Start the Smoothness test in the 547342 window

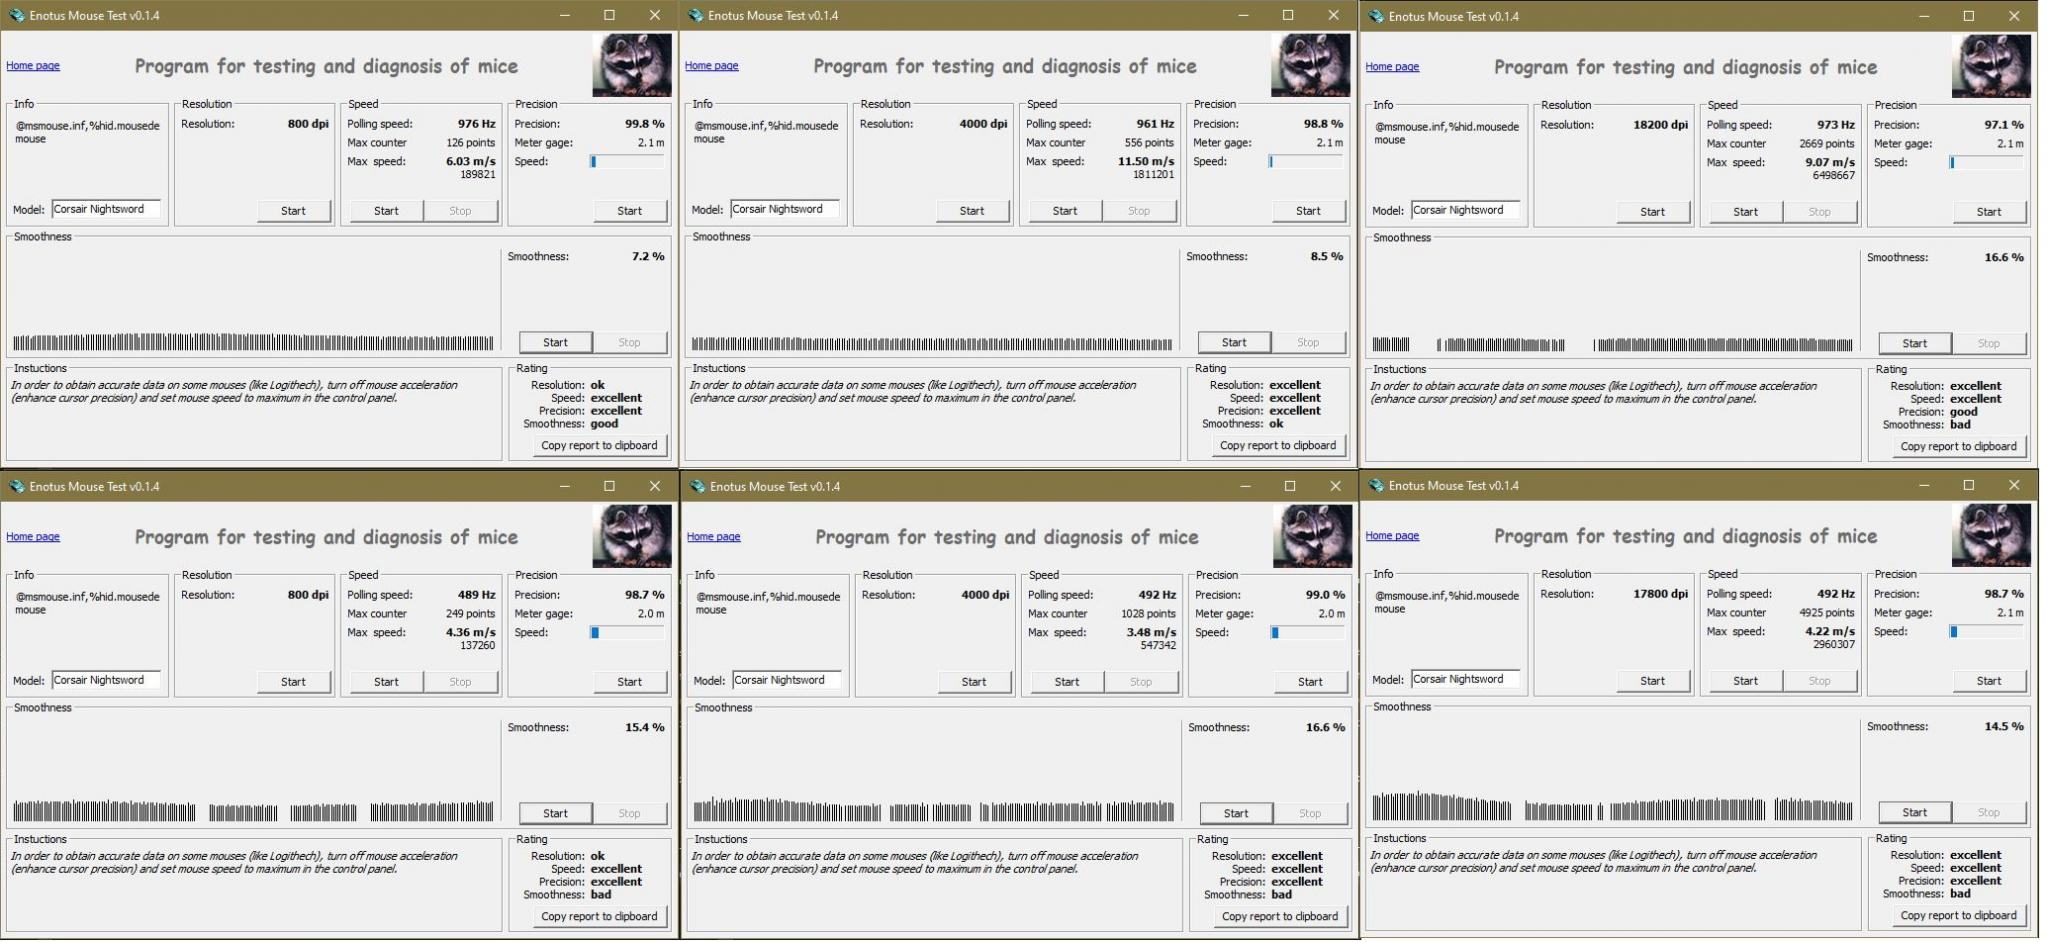[1236, 813]
